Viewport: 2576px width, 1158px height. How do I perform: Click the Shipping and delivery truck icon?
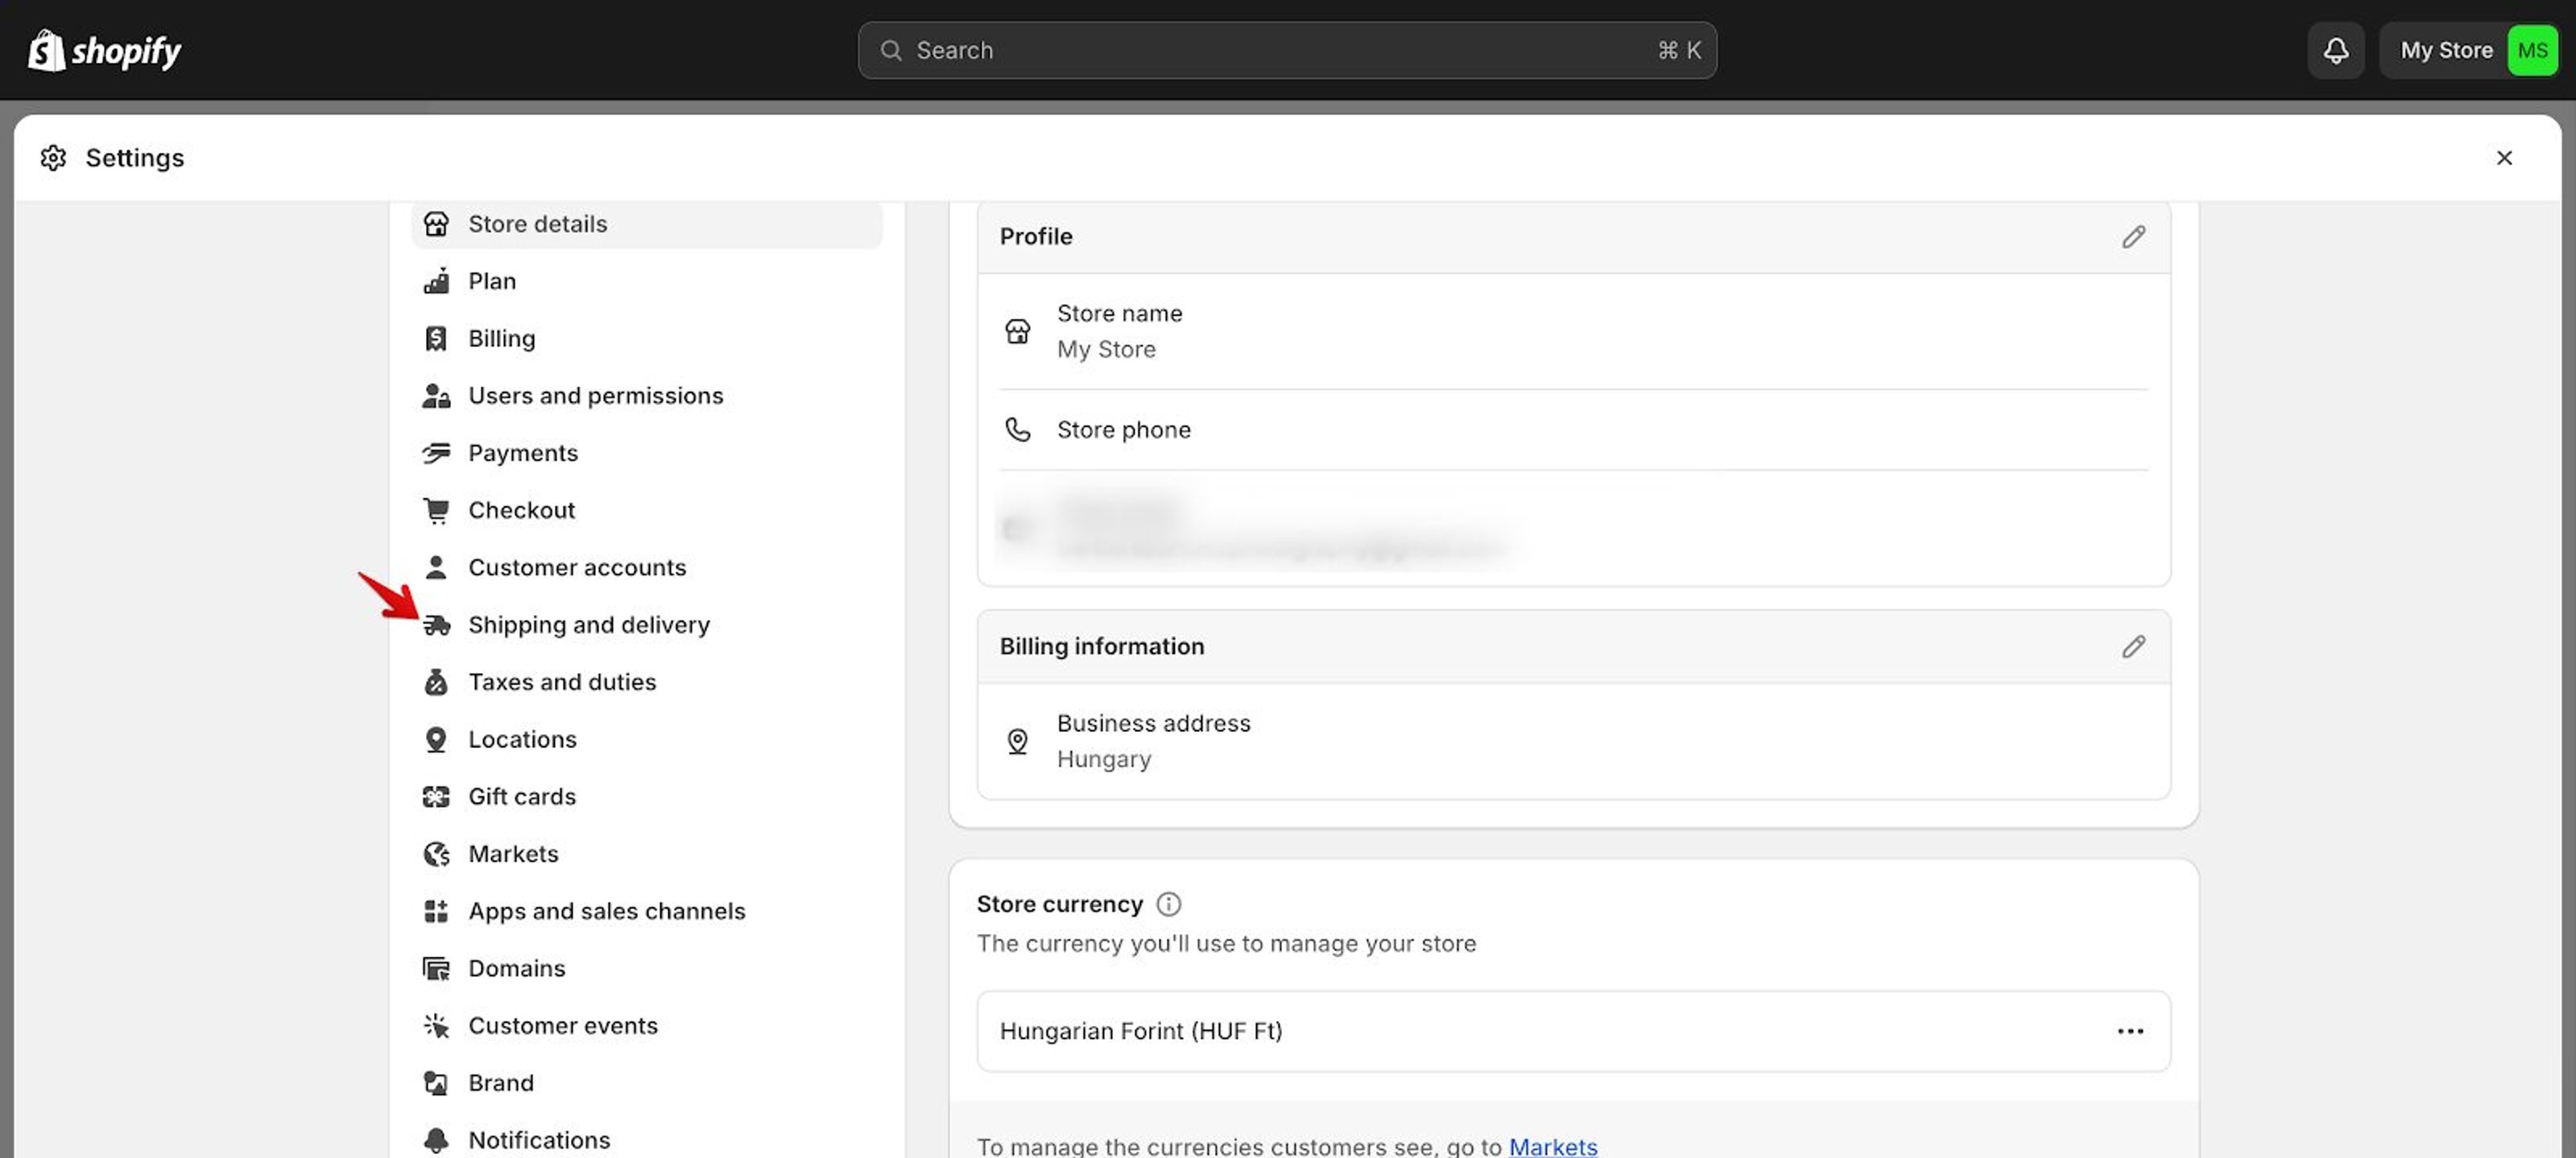pos(436,625)
